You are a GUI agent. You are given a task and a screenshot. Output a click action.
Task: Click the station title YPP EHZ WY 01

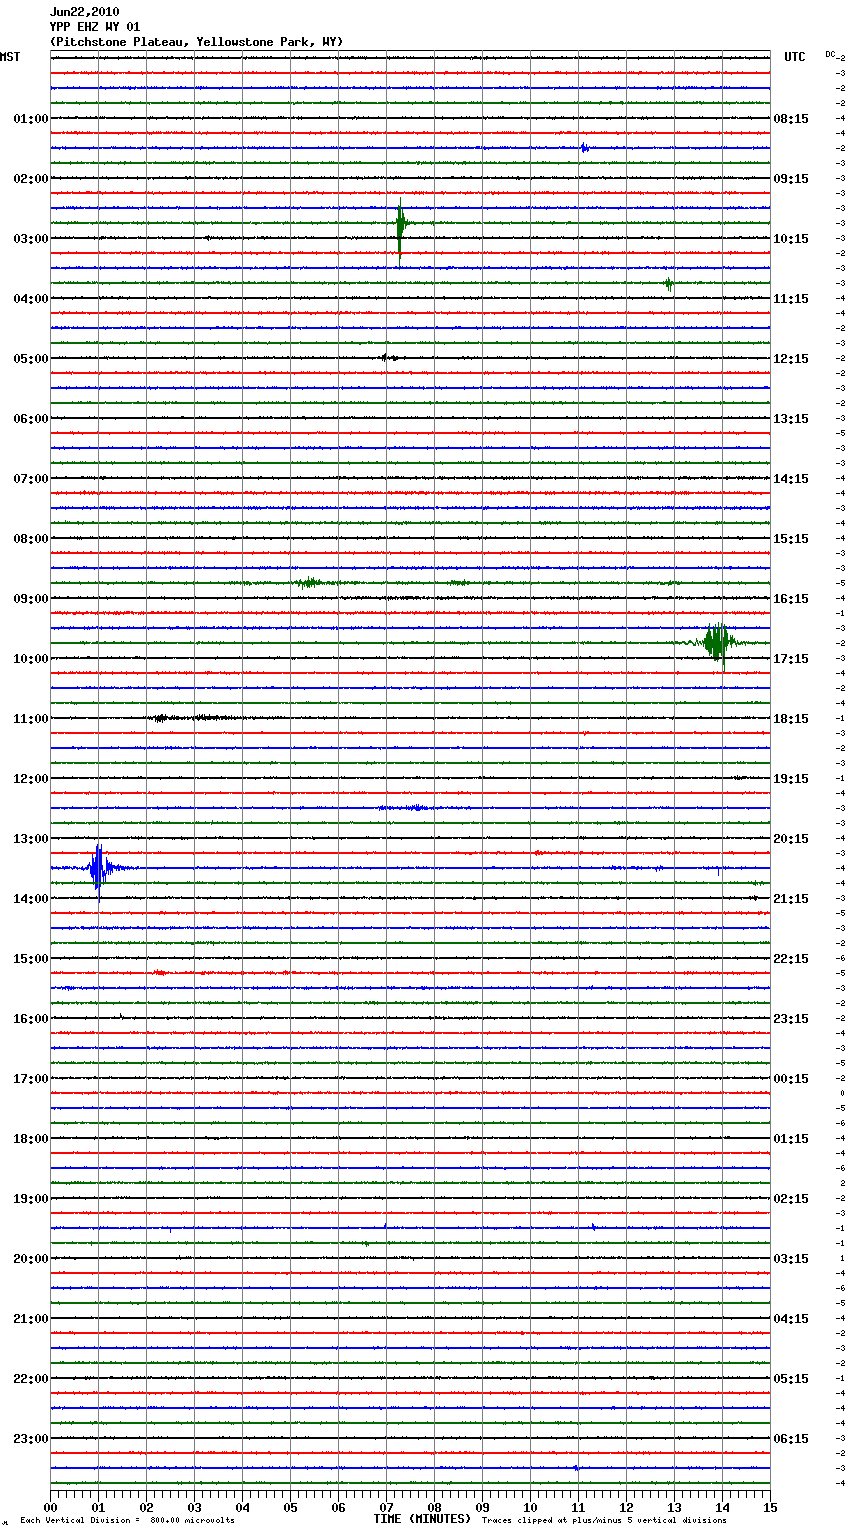point(95,27)
